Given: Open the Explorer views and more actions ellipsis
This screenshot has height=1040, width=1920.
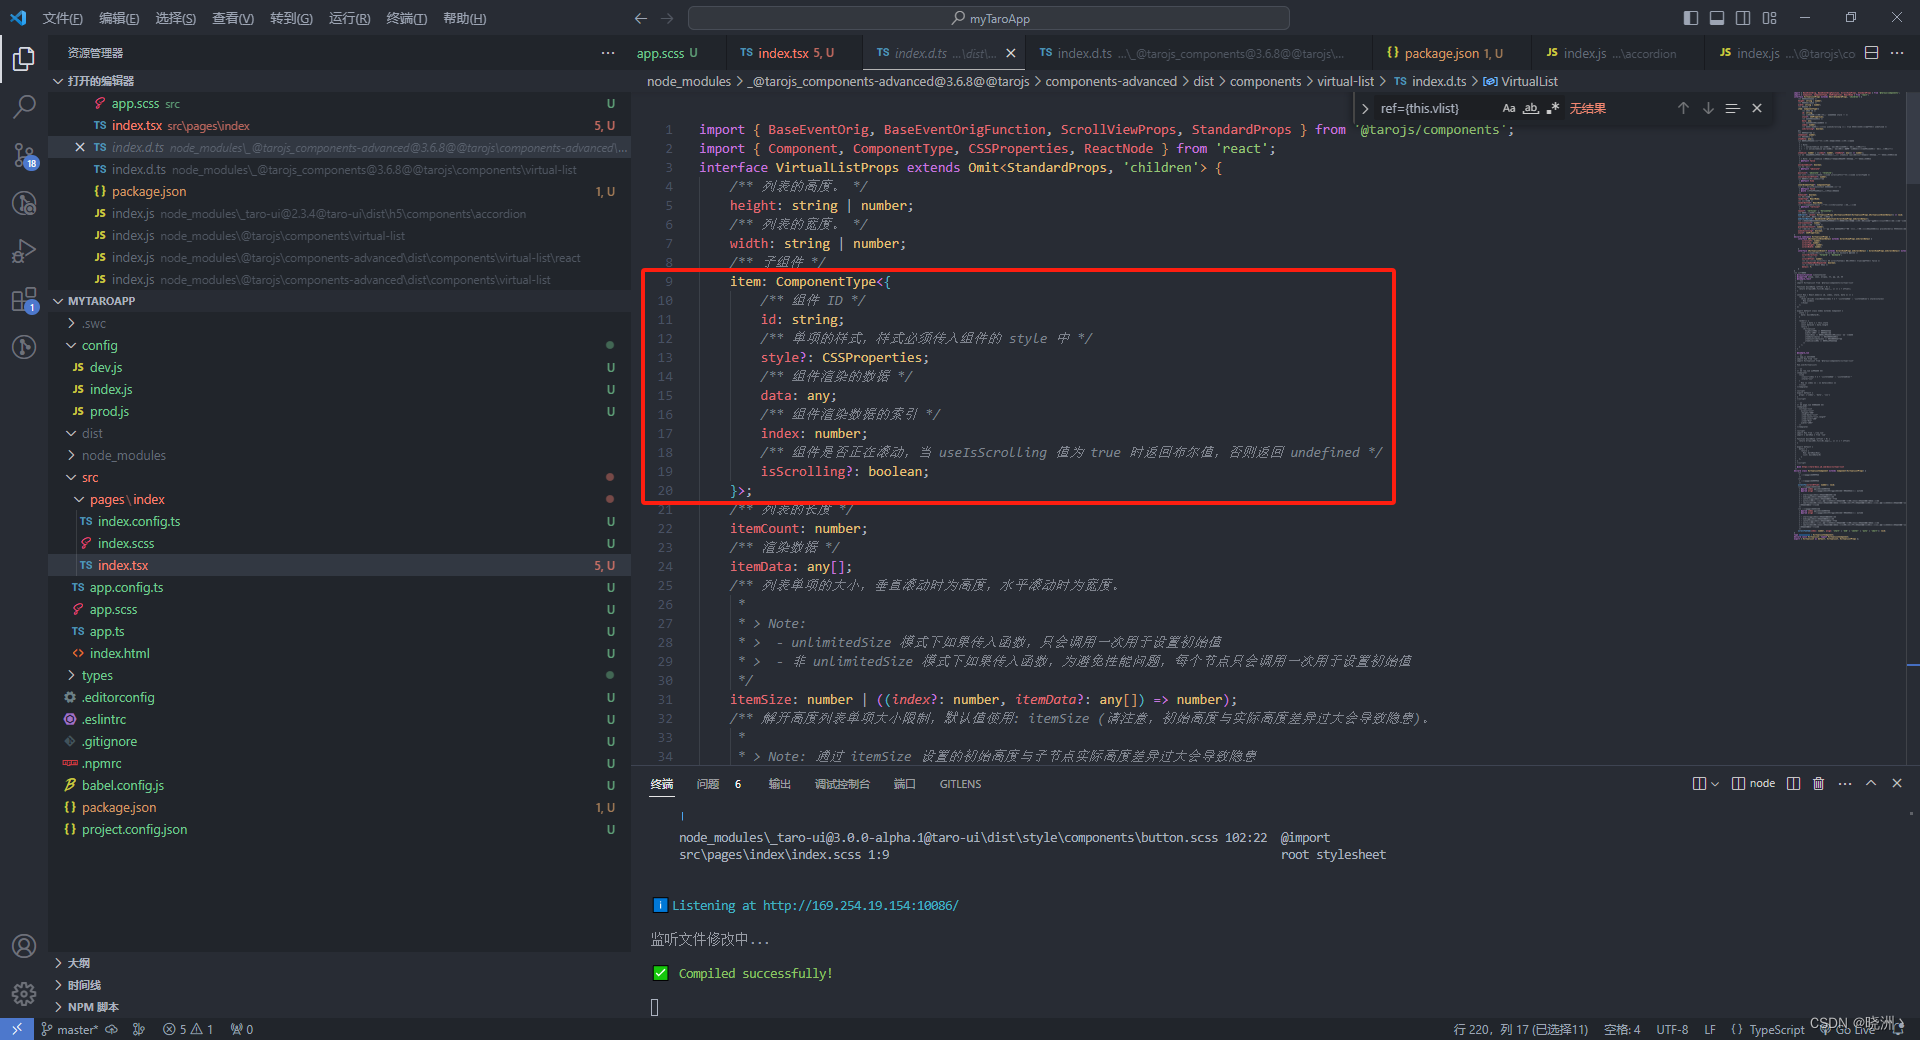Looking at the screenshot, I should pyautogui.click(x=608, y=53).
